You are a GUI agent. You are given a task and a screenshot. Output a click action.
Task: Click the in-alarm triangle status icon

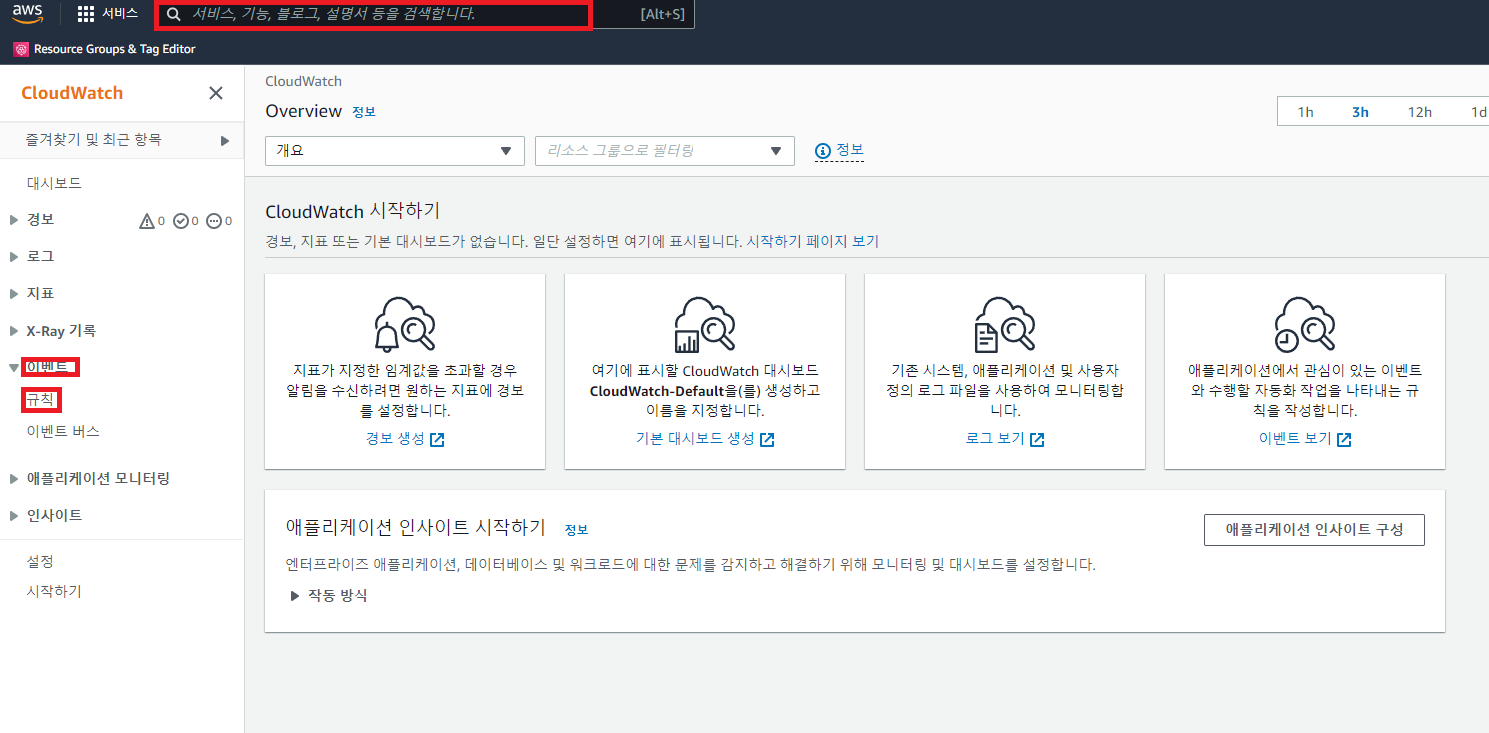point(147,221)
